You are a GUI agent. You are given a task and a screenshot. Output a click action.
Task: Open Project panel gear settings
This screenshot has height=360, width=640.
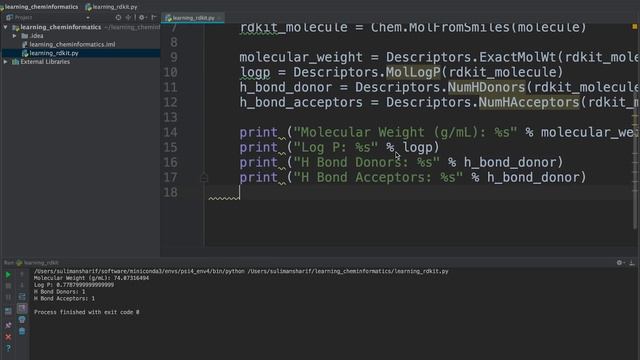(142, 18)
